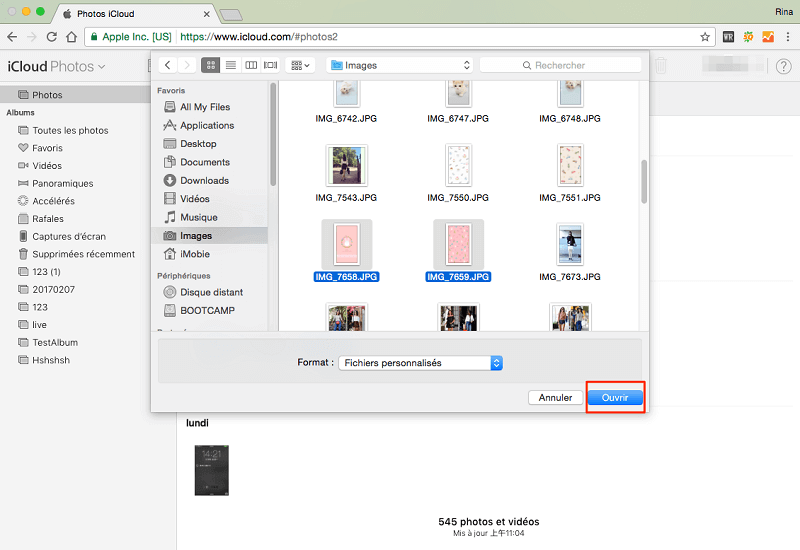Select the IMG_7551.JPG thumbnail
The image size is (800, 550).
(x=570, y=165)
